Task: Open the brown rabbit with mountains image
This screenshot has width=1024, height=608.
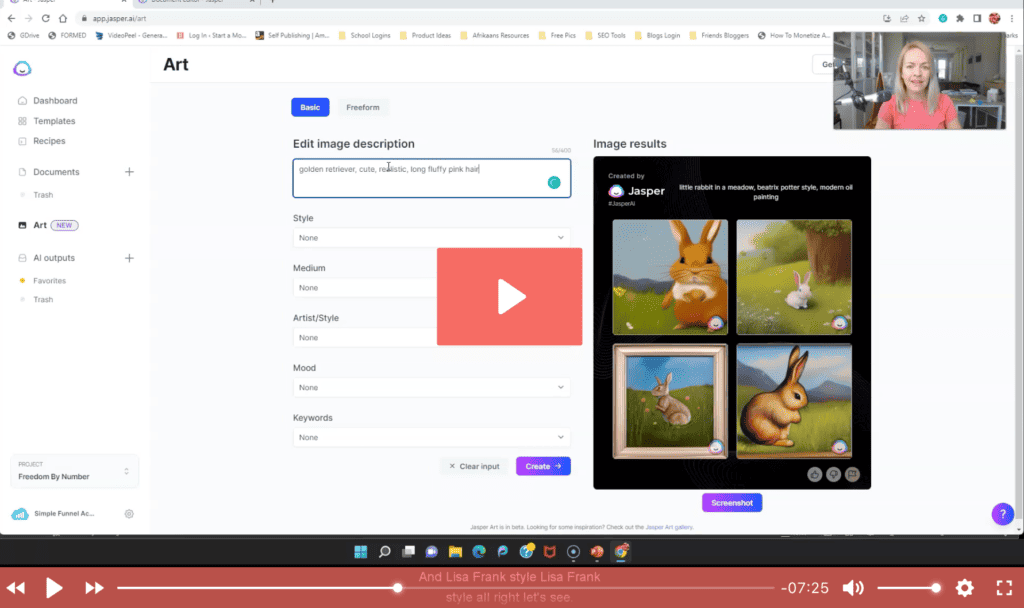Action: (x=794, y=401)
